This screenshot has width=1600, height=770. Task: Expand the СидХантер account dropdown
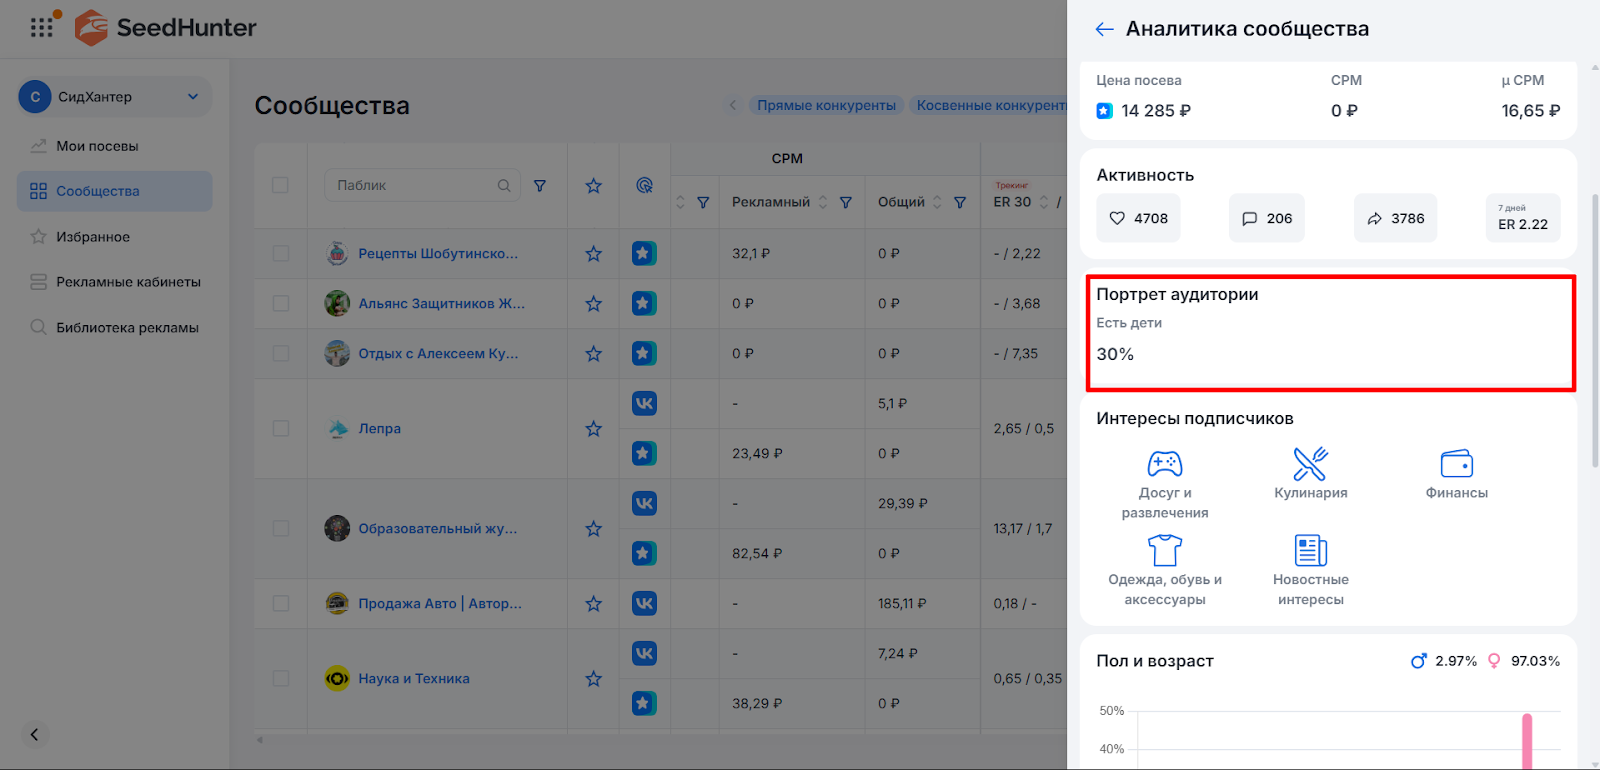[x=193, y=97]
